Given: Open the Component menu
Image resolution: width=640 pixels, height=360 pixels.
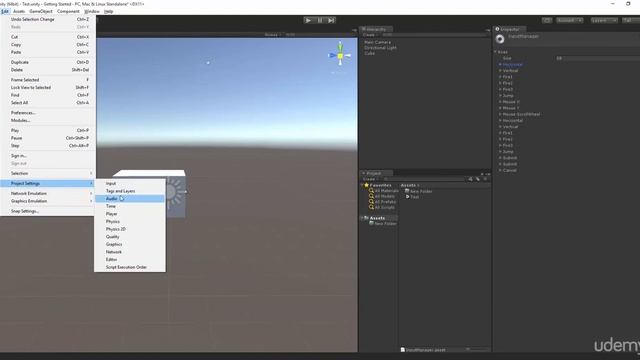Looking at the screenshot, I should click(68, 11).
